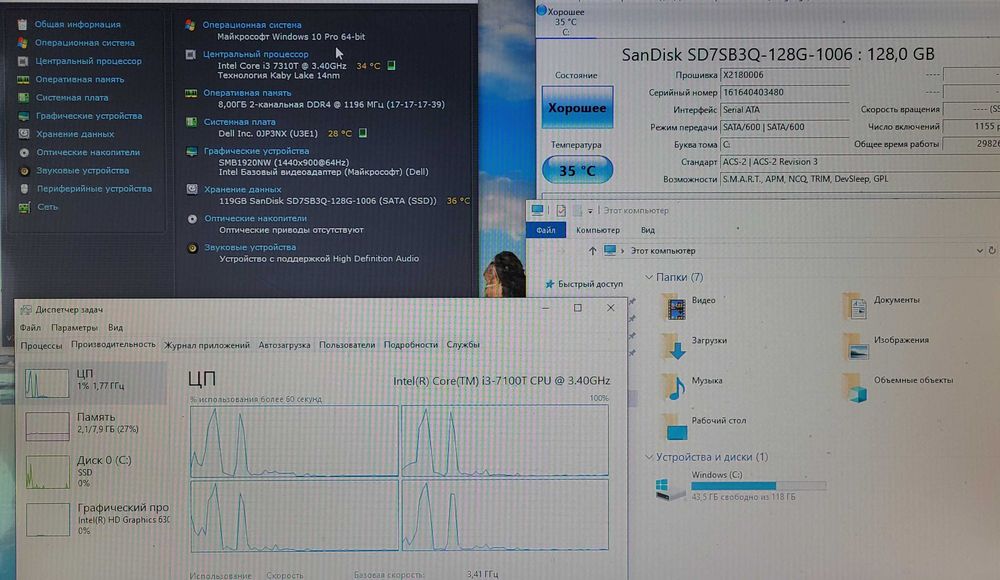Open the Компьютер ribbon tab in Explorer
1000x580 pixels.
click(598, 230)
